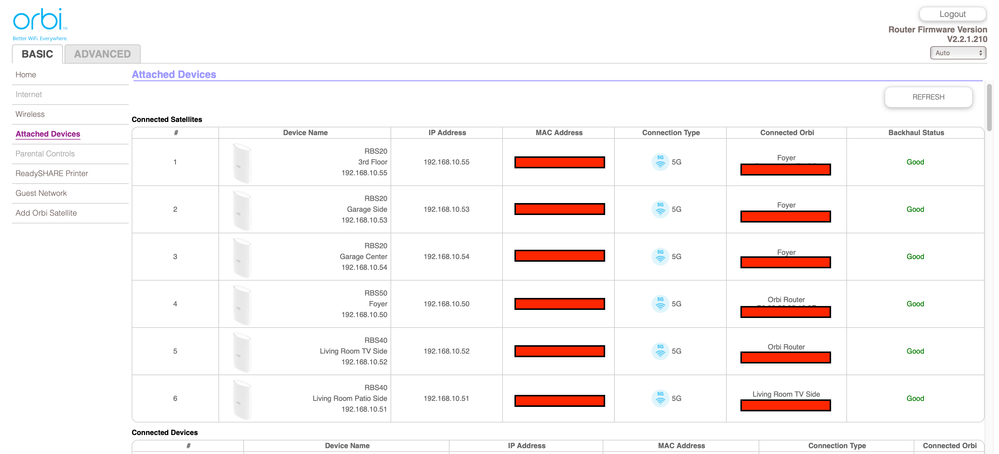999x454 pixels.
Task: Click the RBS20 Garage Center device name
Action: coord(363,257)
